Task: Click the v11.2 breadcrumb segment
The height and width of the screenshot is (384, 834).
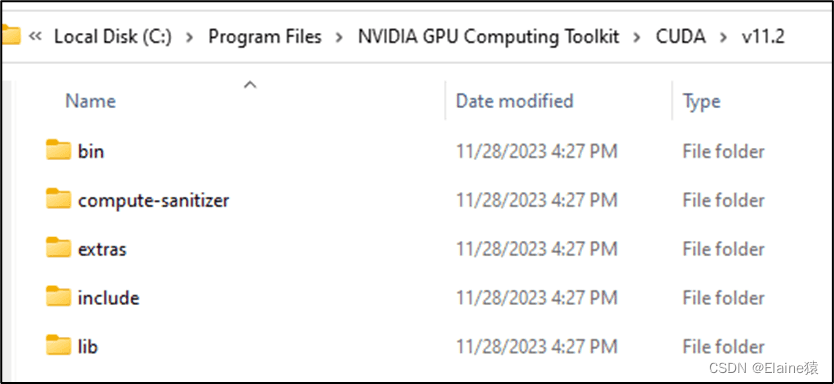Action: coord(763,37)
